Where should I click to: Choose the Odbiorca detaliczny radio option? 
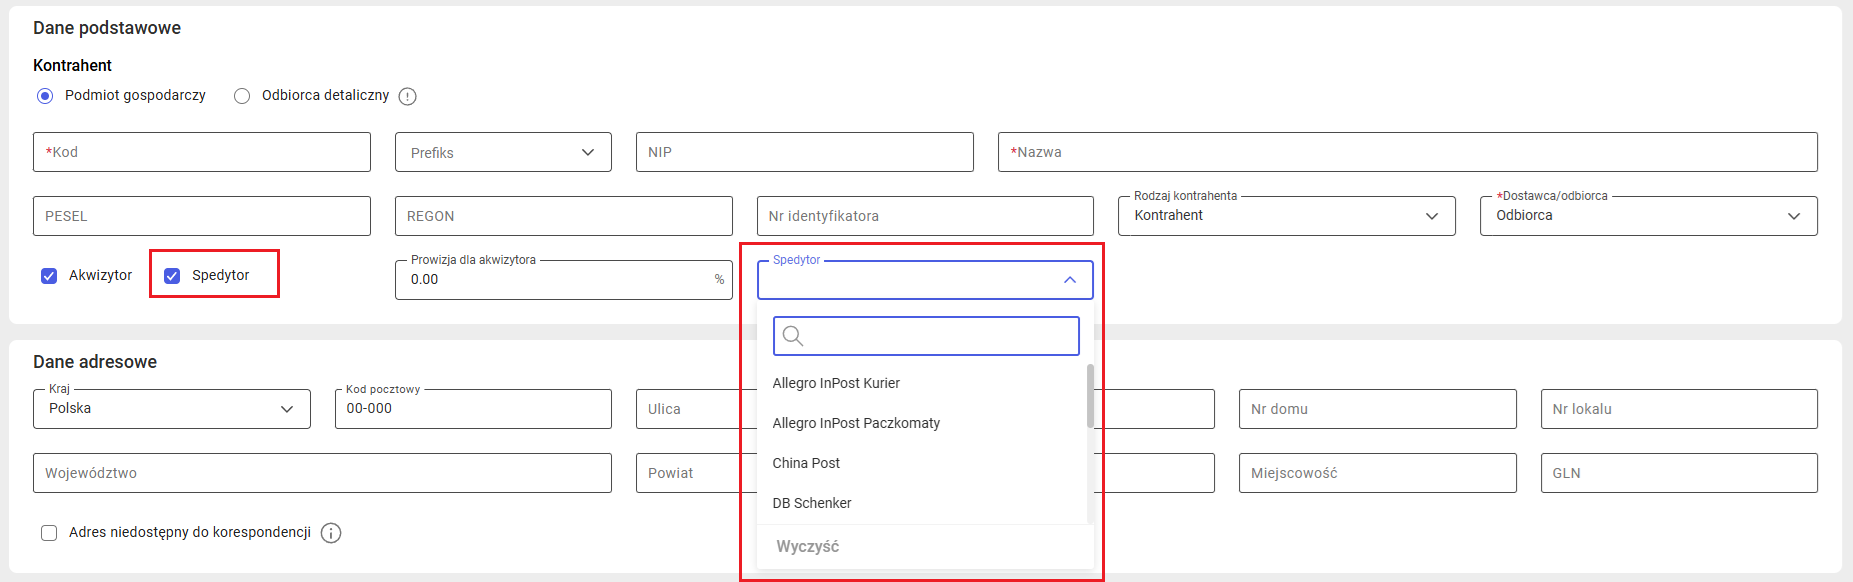242,96
